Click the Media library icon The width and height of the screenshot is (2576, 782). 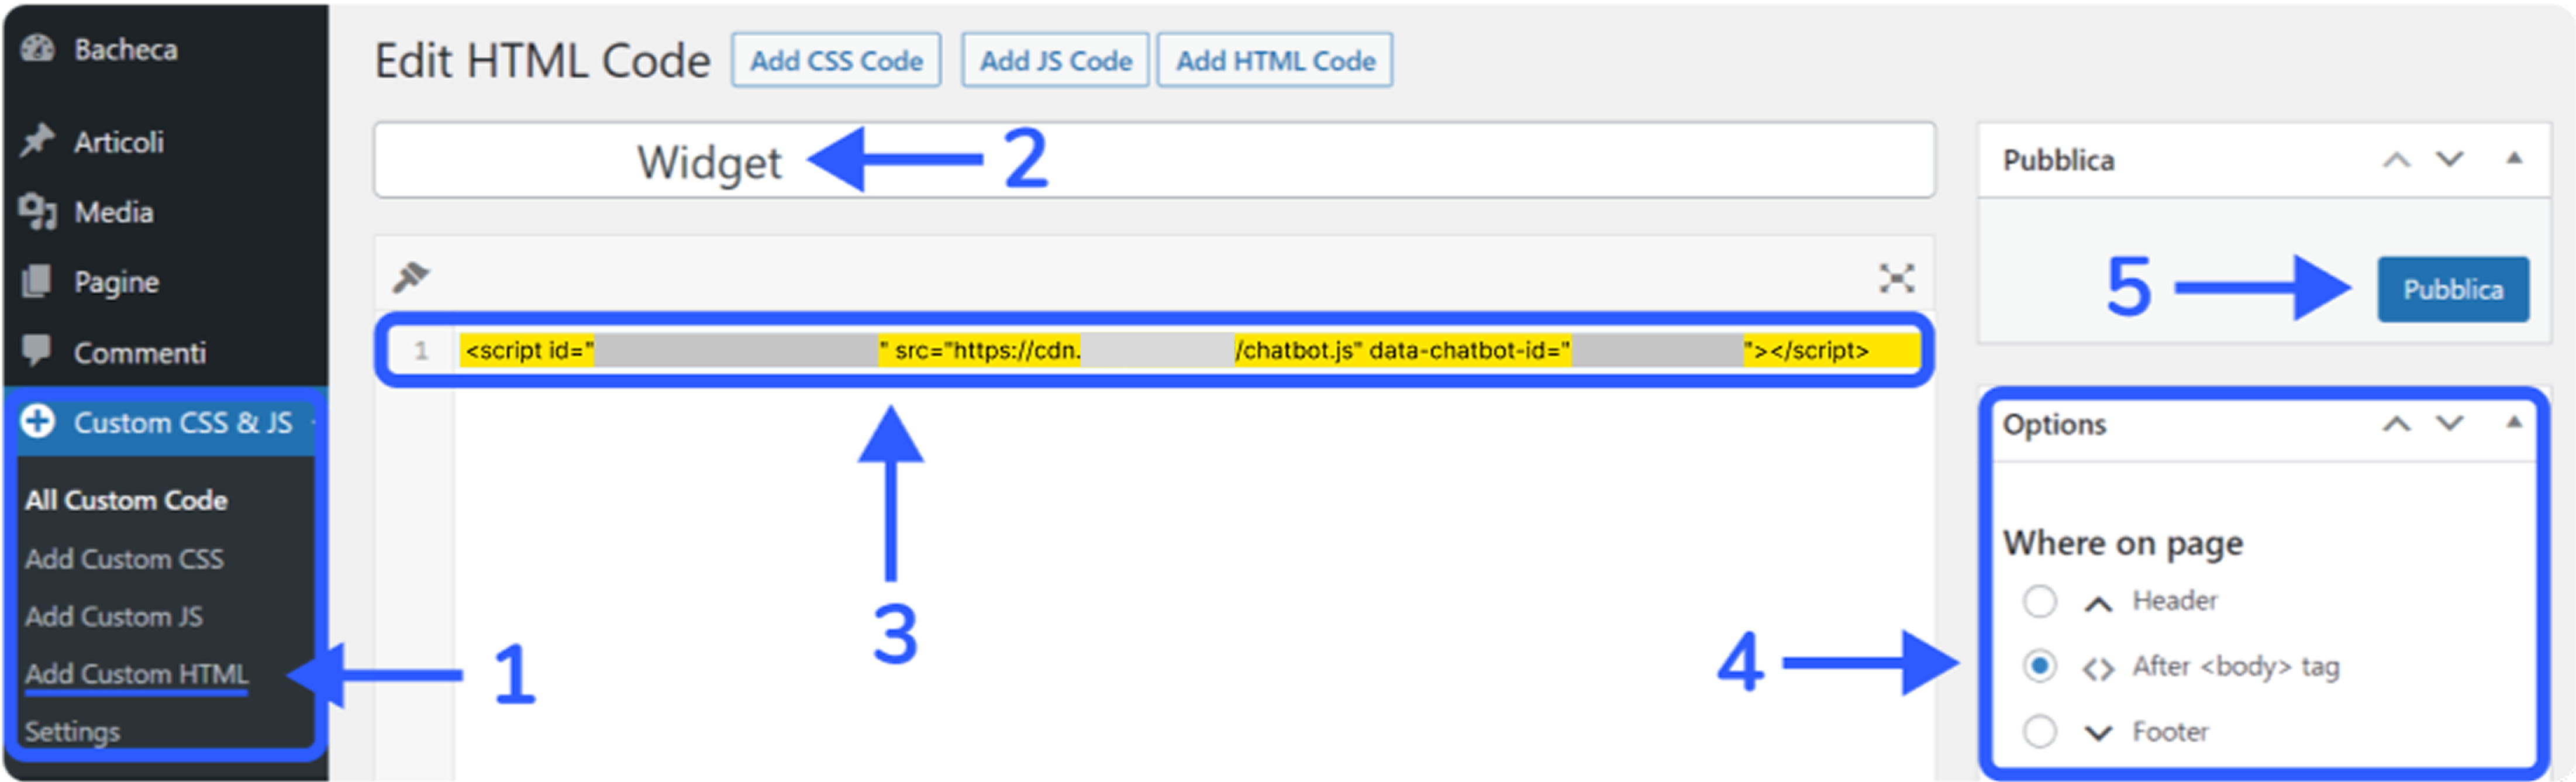click(x=38, y=211)
